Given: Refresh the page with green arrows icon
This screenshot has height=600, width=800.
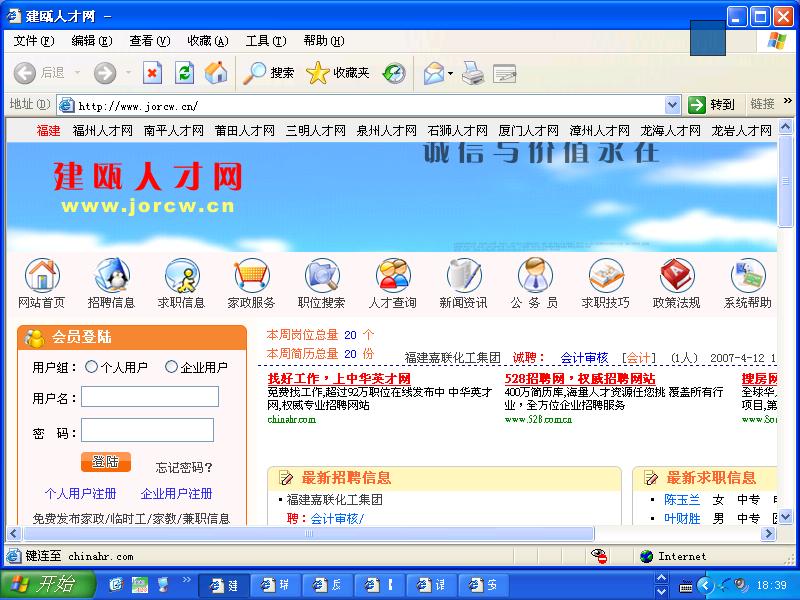Looking at the screenshot, I should [184, 73].
